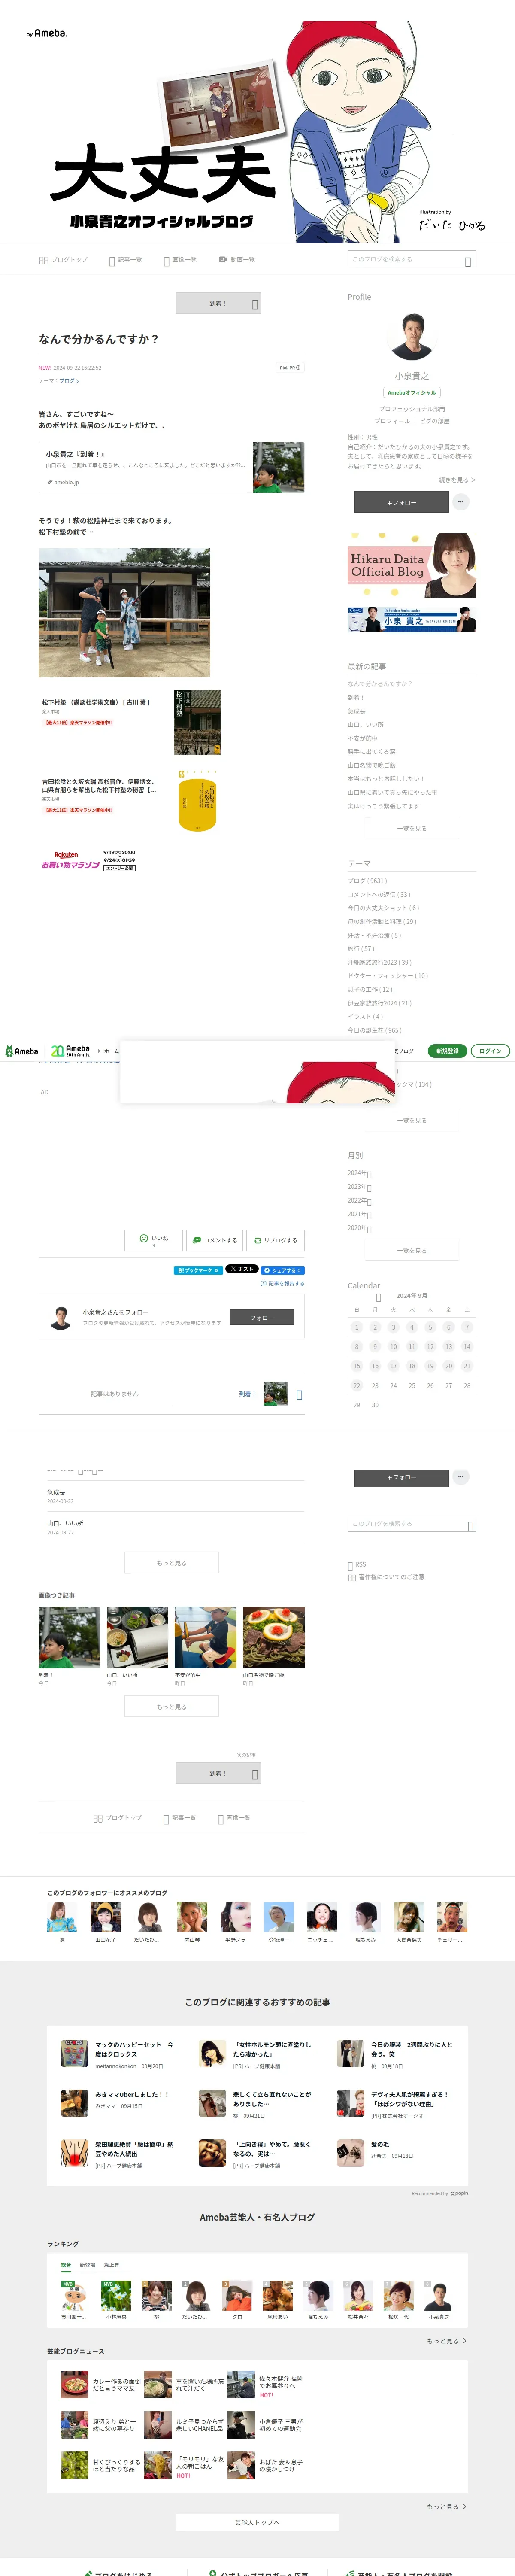This screenshot has width=515, height=2576.
Task: Open 著作権についてのご注意 link
Action: tap(386, 1577)
